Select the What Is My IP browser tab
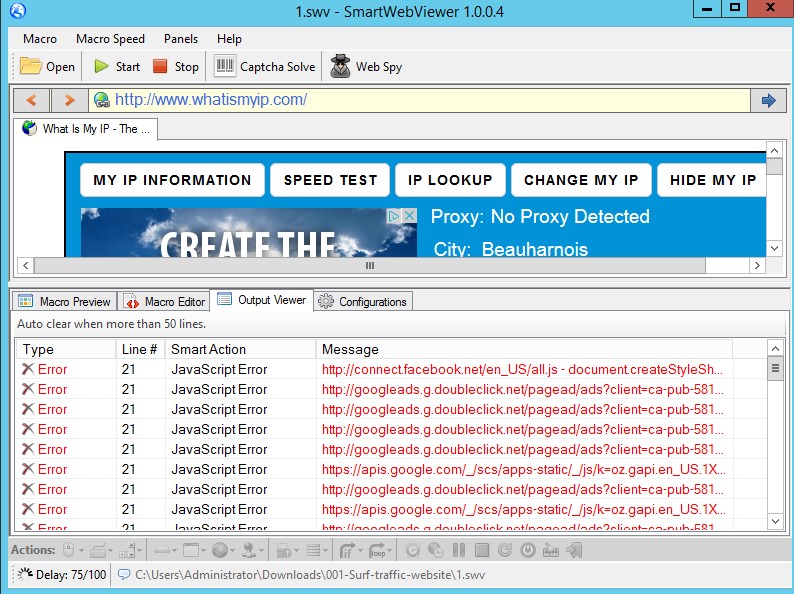 [x=86, y=129]
